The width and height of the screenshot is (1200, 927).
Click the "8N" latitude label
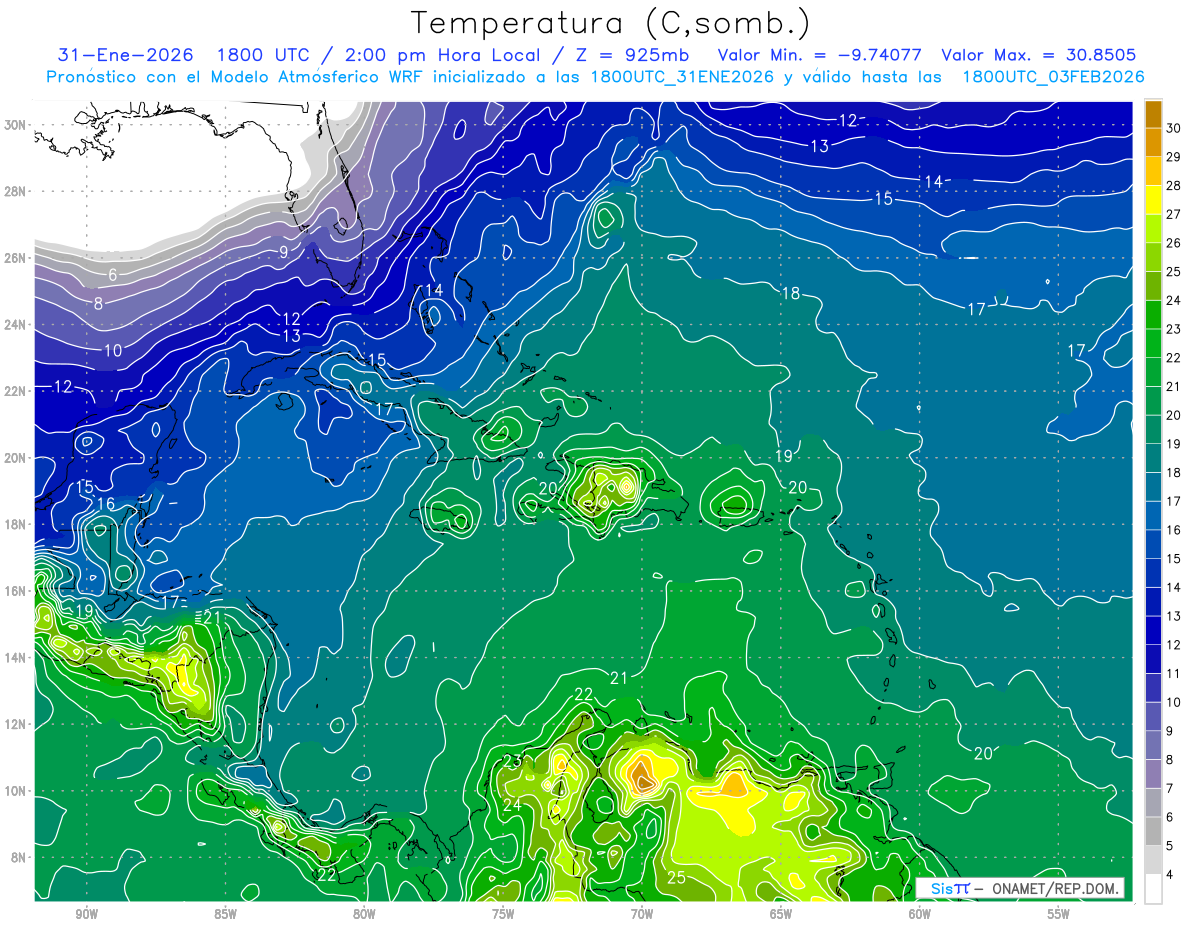[x=19, y=857]
